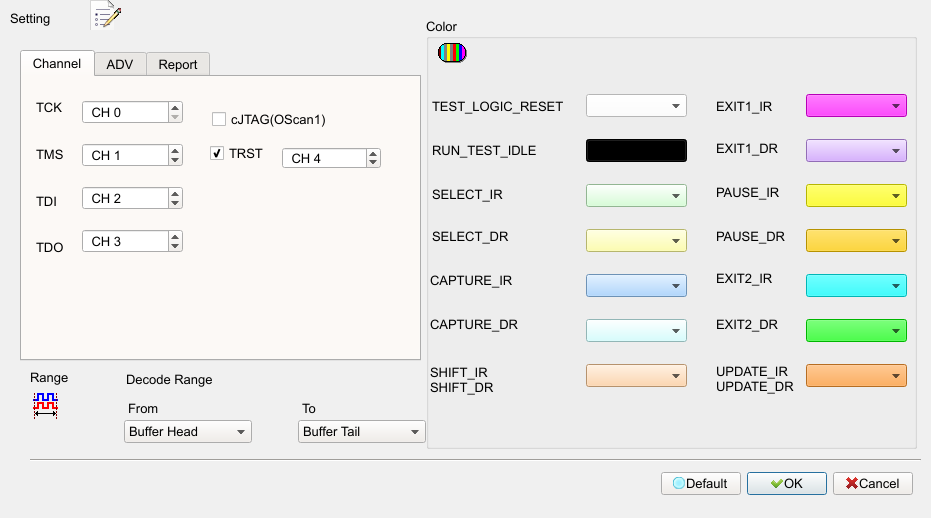Image resolution: width=931 pixels, height=518 pixels.
Task: Click the Decode Range label
Action: coord(169,380)
